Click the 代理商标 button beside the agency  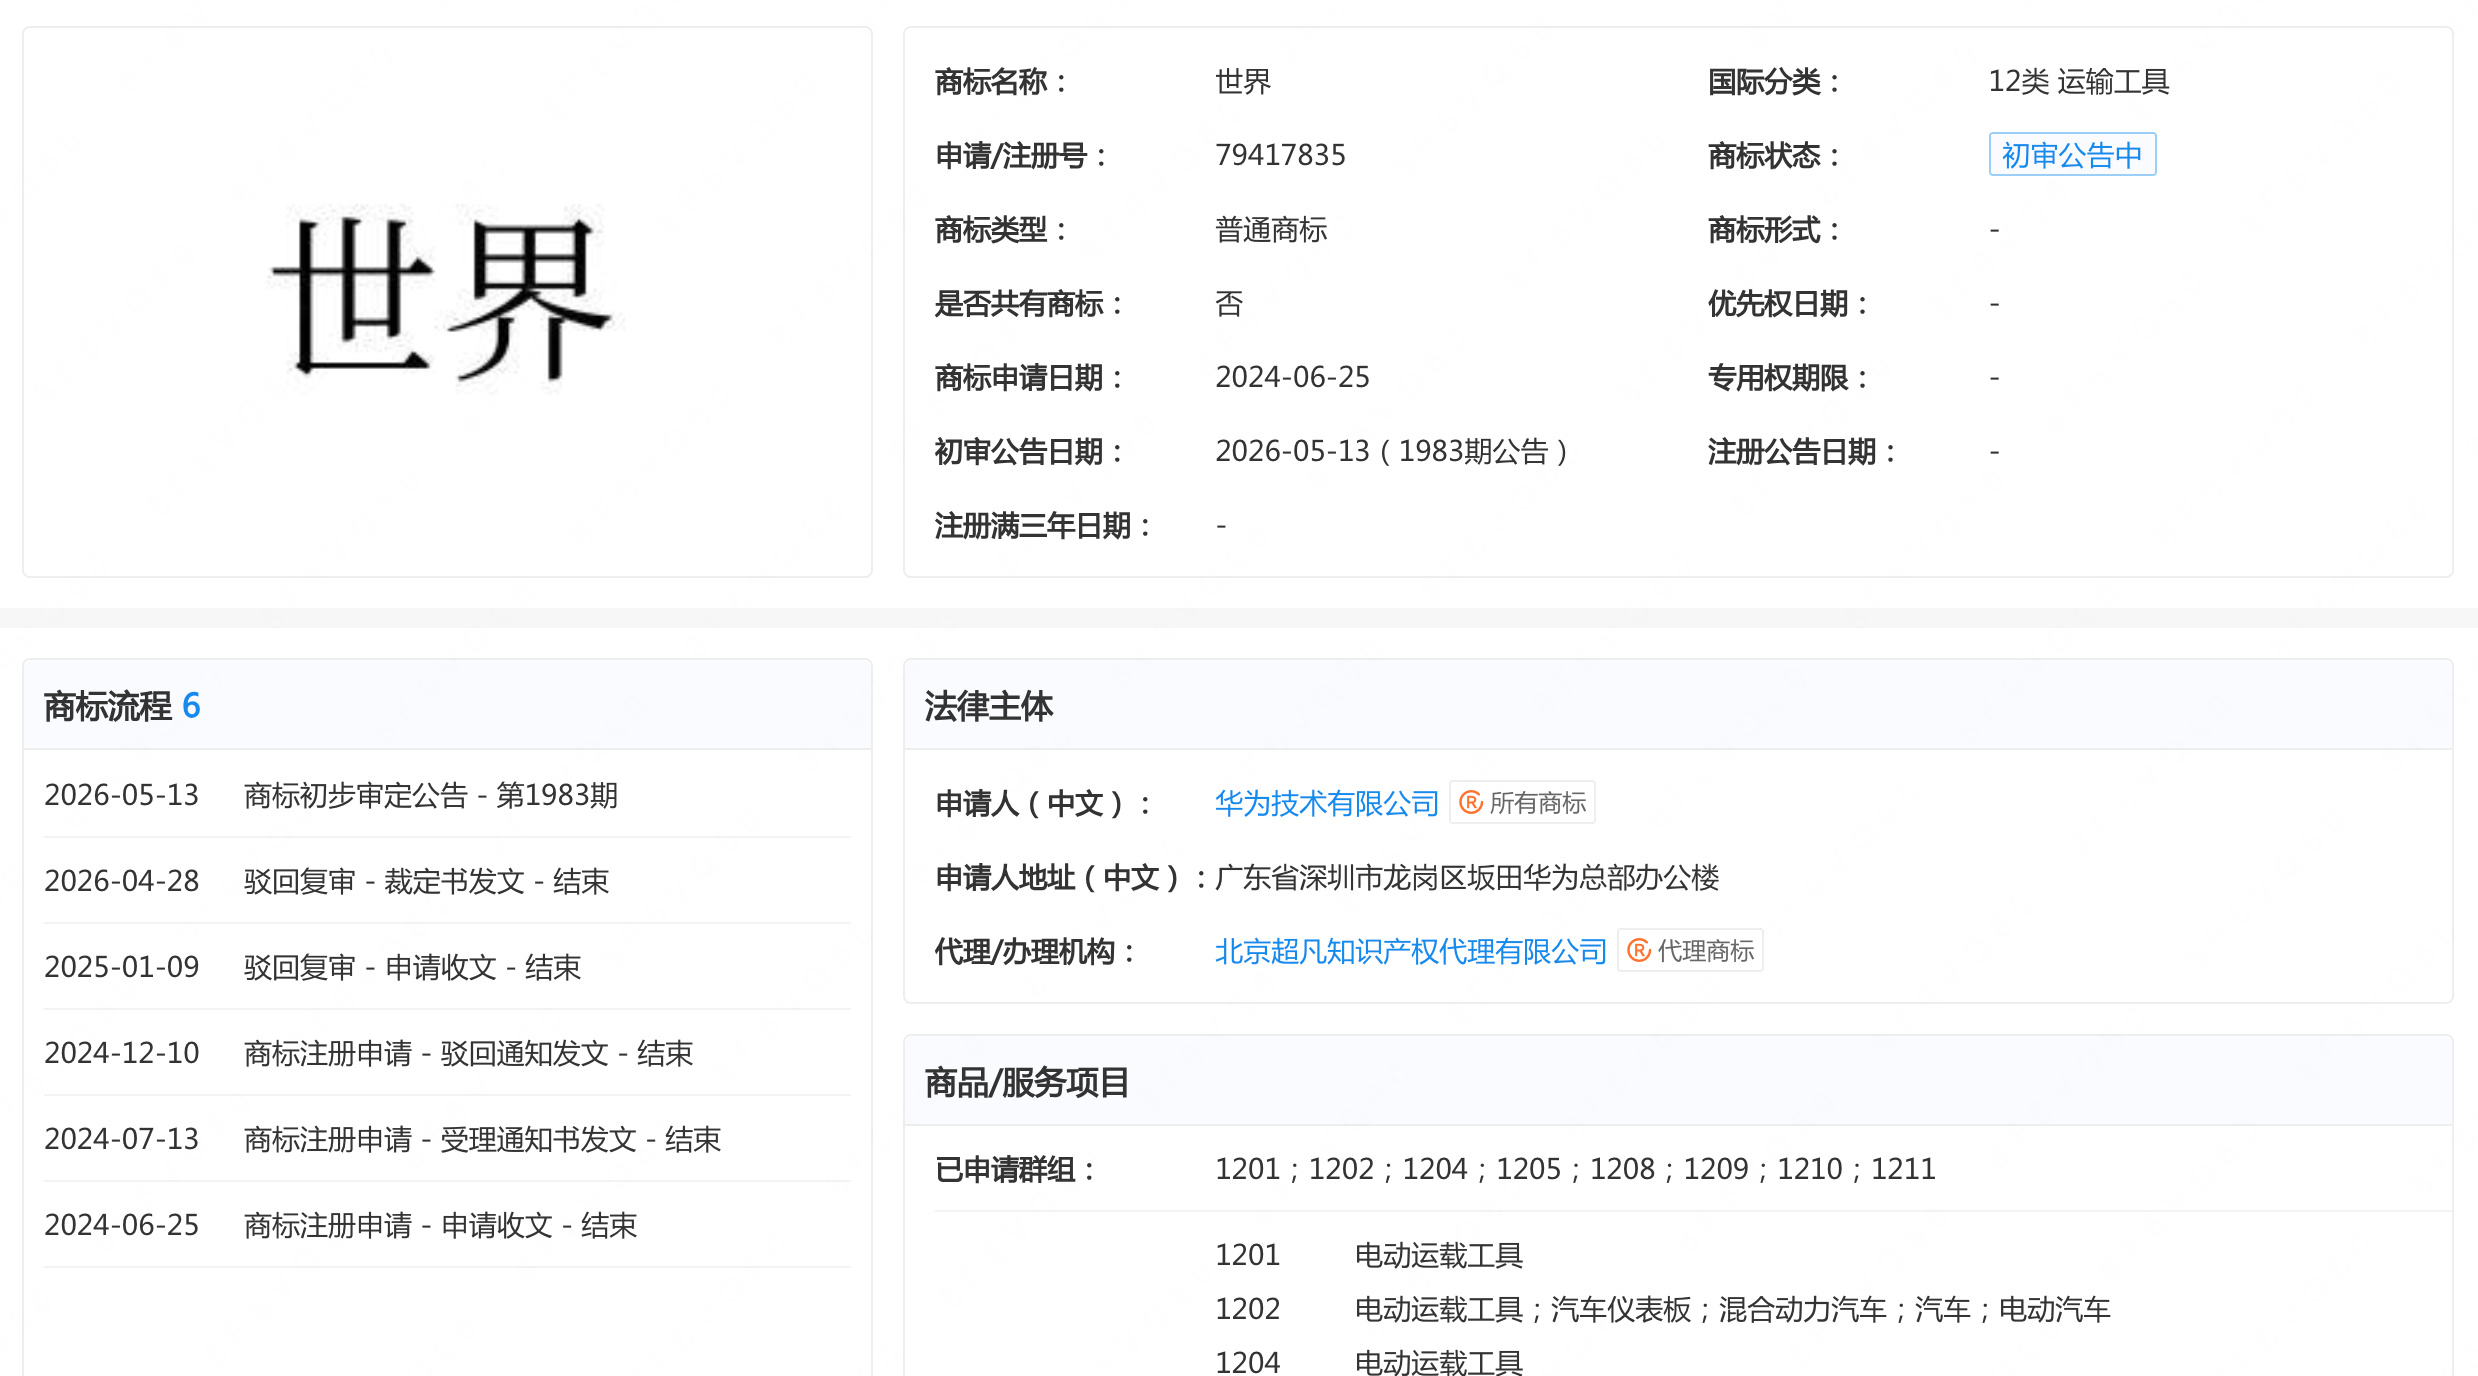(1690, 951)
